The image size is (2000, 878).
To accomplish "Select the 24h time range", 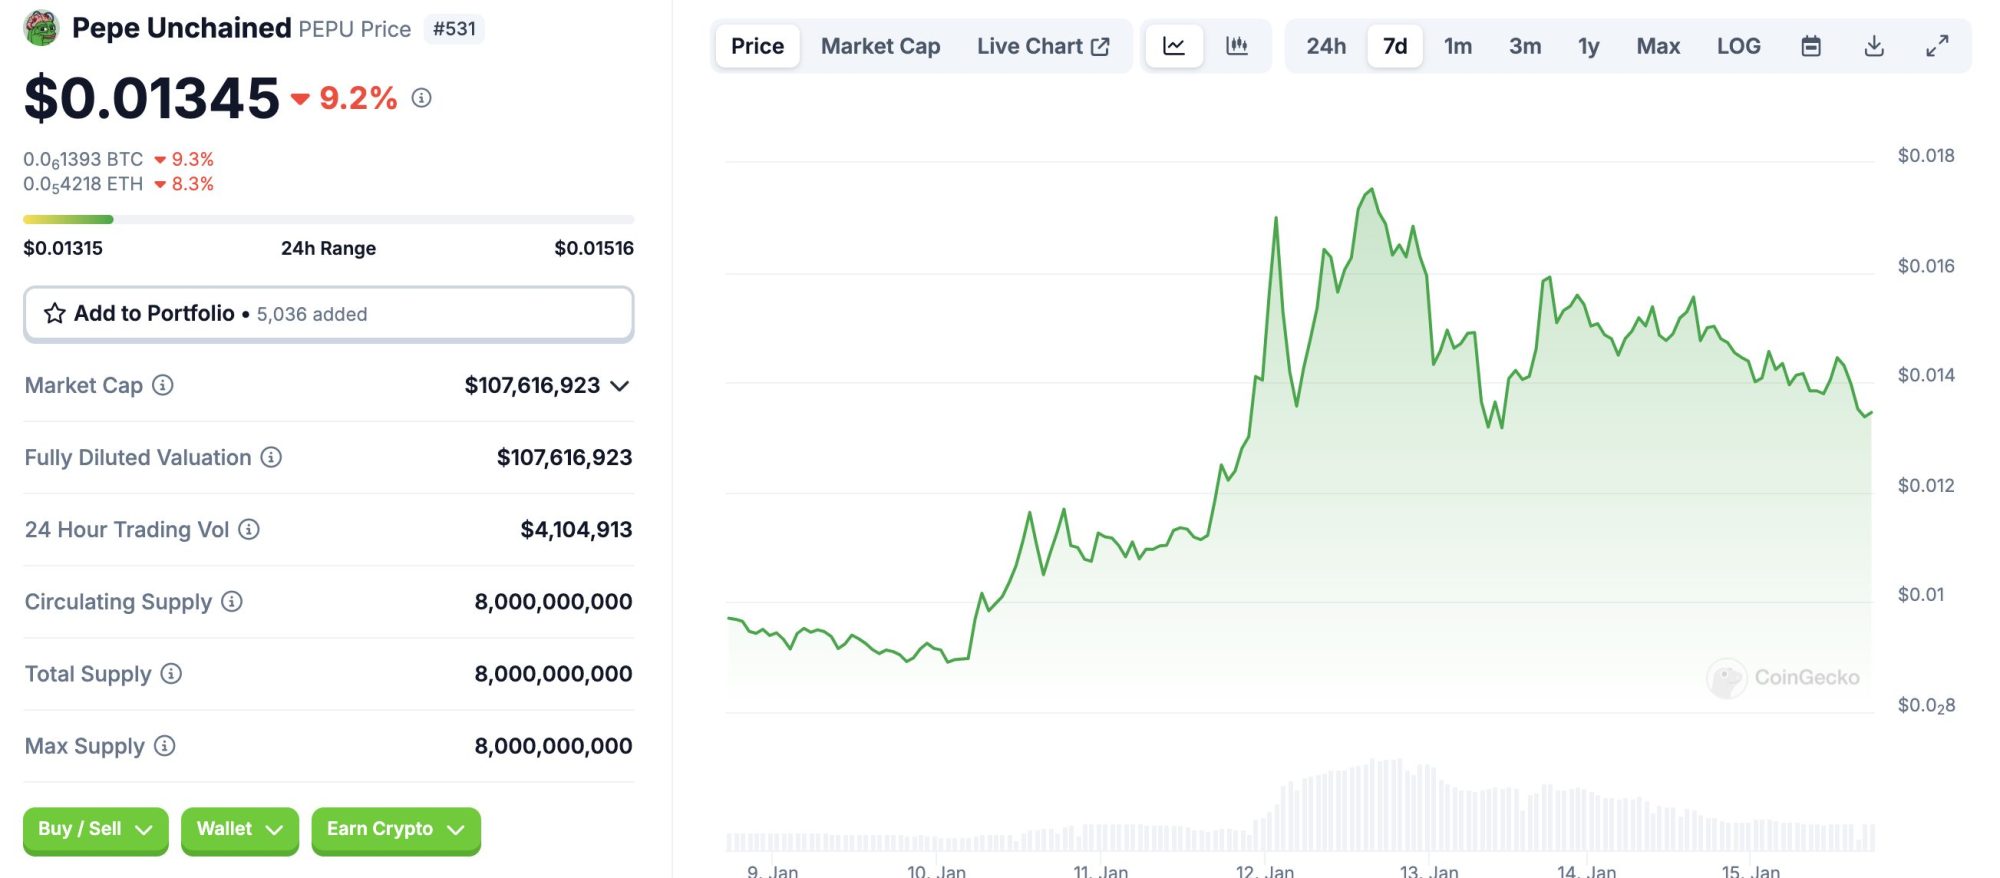I will [x=1326, y=46].
